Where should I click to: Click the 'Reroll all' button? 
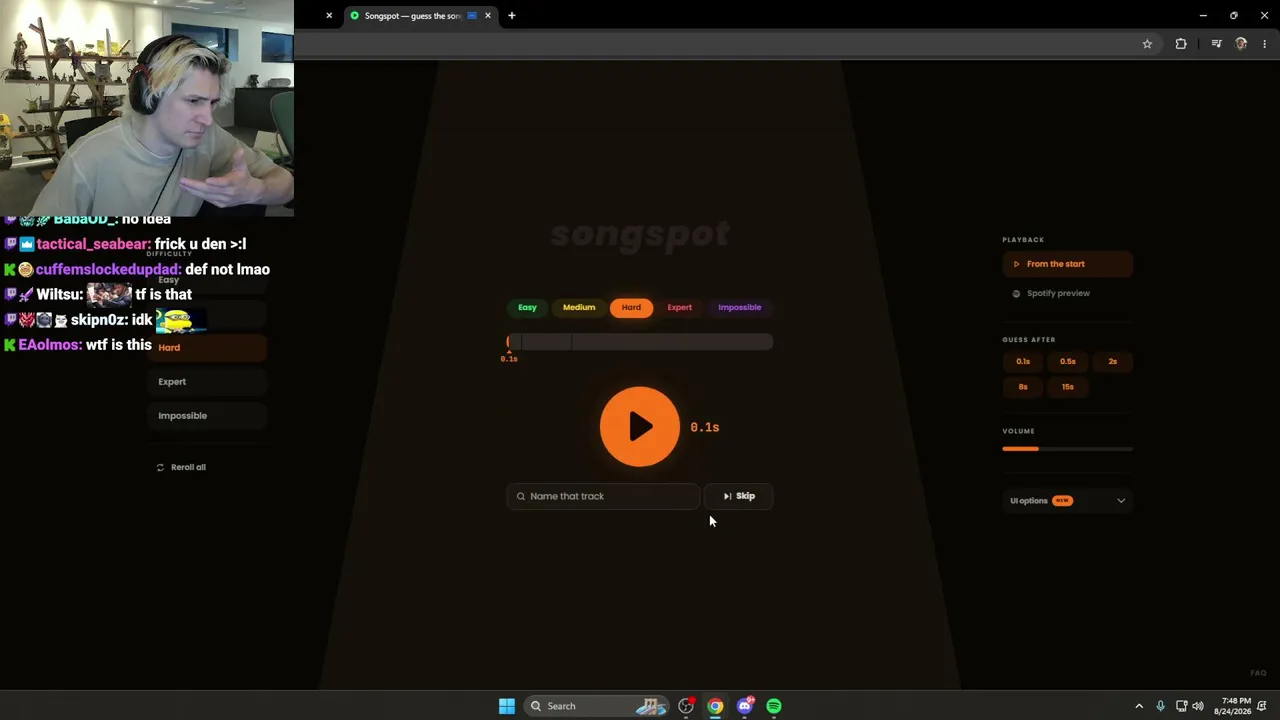[181, 467]
